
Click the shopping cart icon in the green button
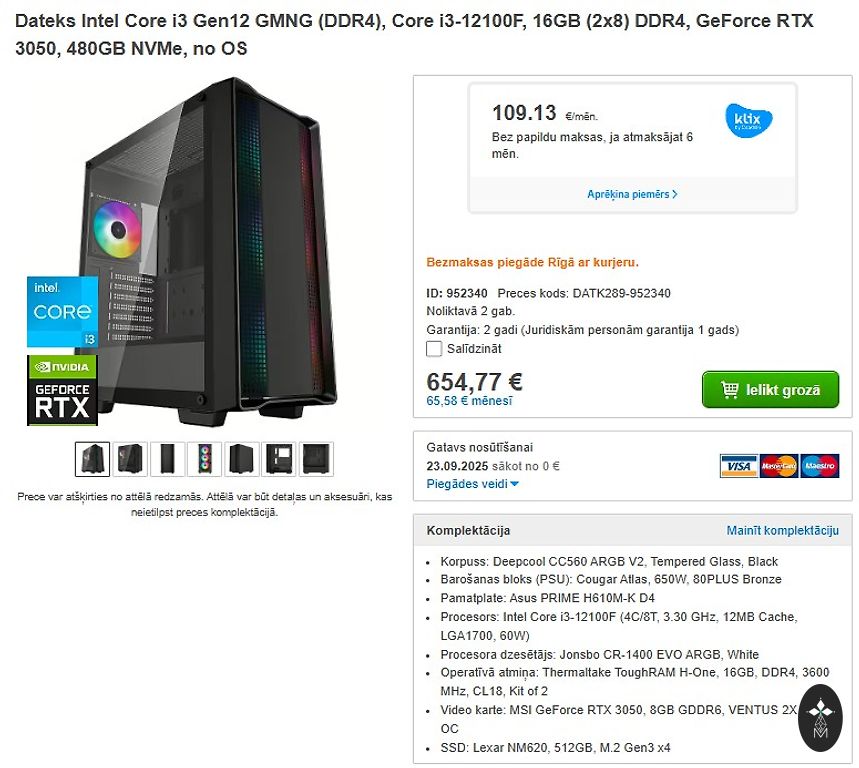729,389
